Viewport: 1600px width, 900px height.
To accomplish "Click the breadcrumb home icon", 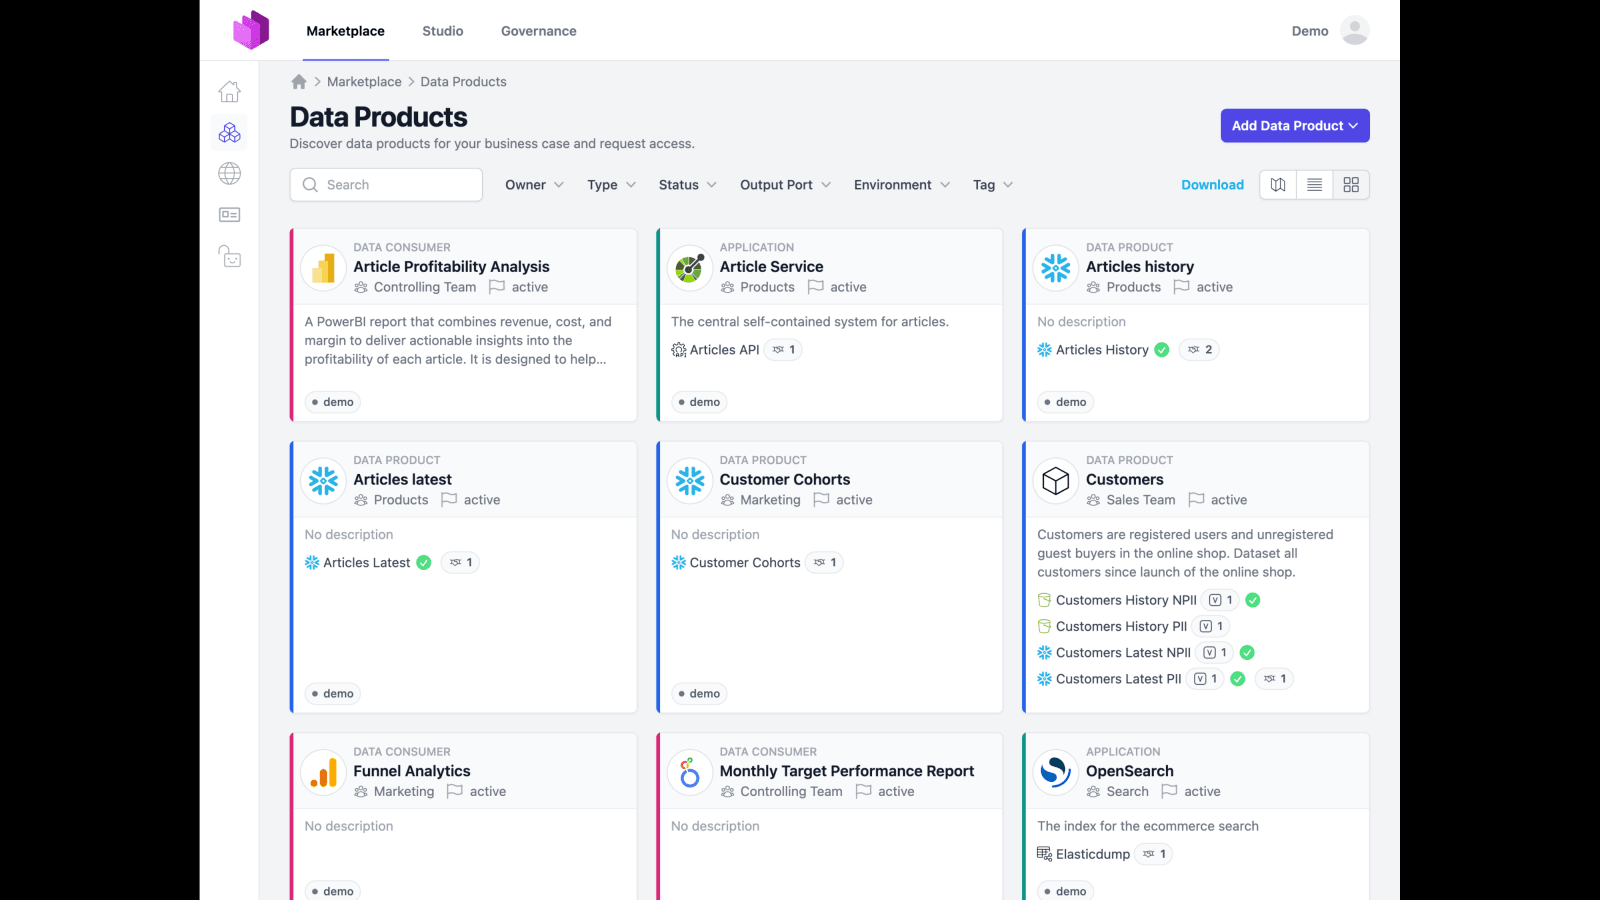I will (x=299, y=82).
